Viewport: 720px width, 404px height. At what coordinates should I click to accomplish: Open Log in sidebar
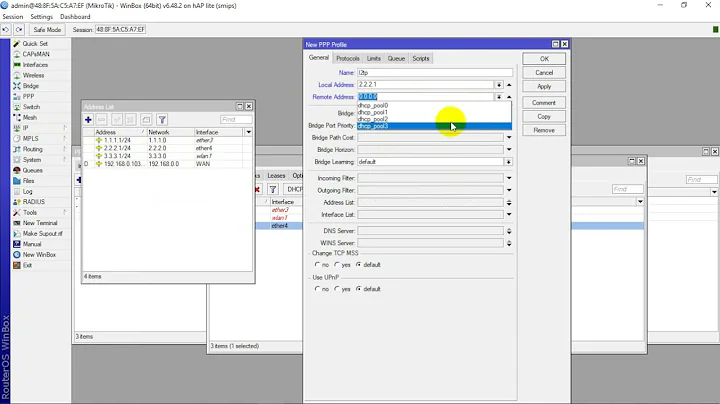pos(28,191)
